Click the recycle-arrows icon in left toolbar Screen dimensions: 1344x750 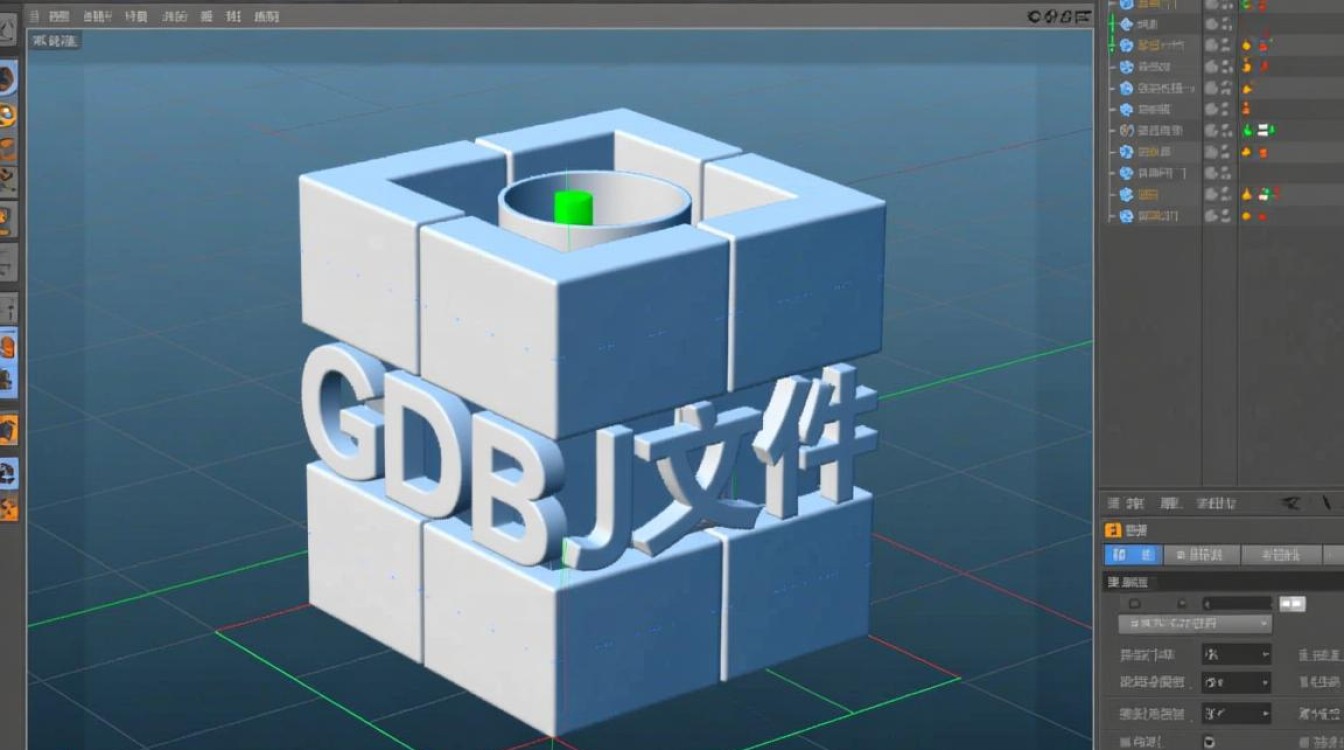click(x=8, y=471)
